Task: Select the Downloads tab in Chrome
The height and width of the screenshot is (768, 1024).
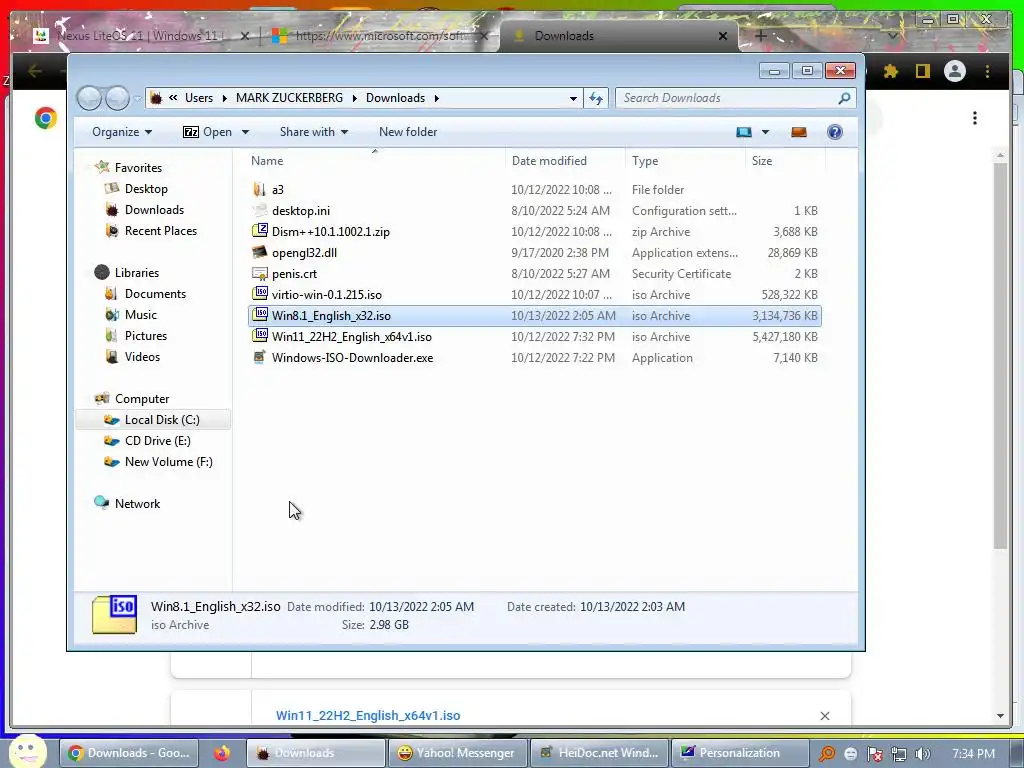Action: pos(619,36)
